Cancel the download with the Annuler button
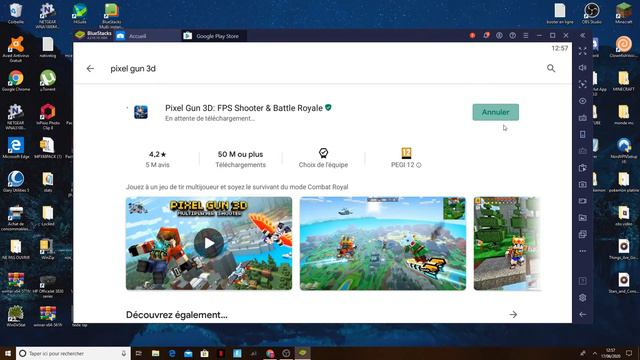 (x=496, y=112)
